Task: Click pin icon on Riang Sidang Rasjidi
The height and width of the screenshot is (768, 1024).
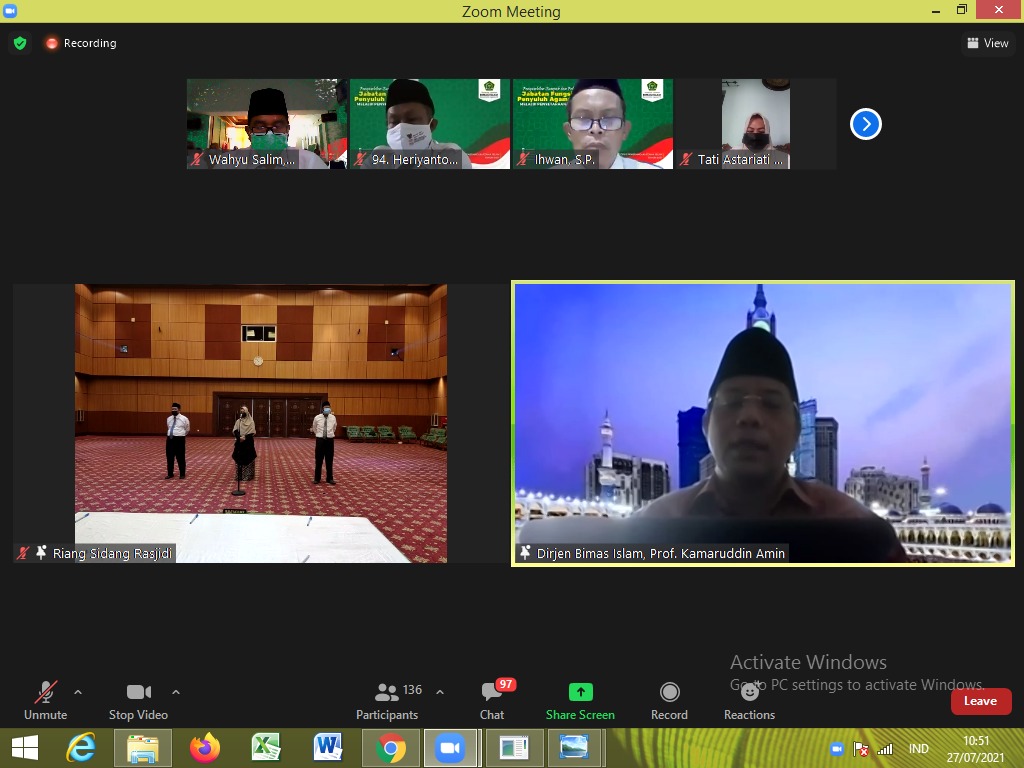Action: (x=41, y=552)
